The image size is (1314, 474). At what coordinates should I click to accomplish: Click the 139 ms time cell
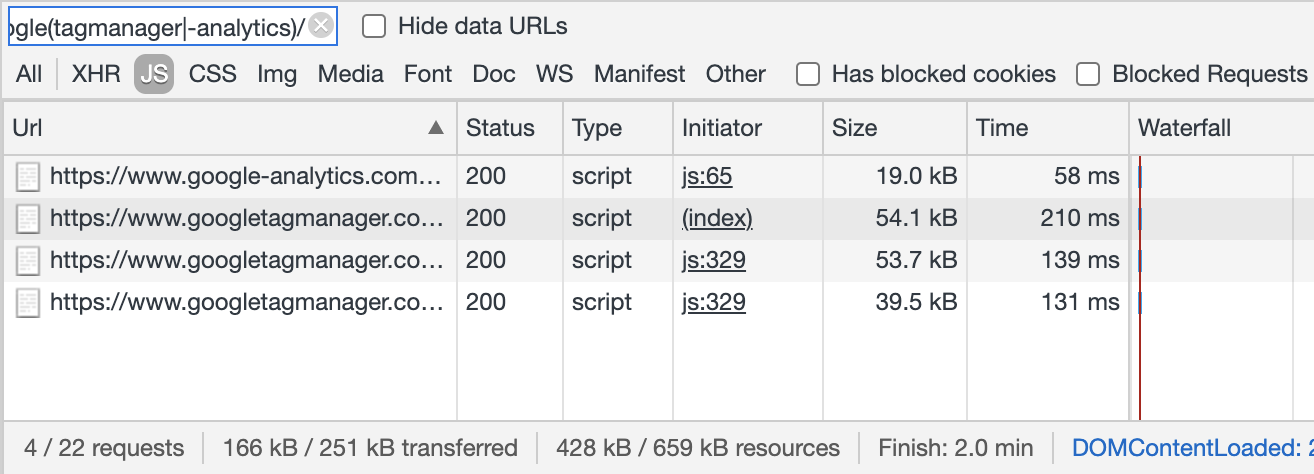coord(1048,261)
